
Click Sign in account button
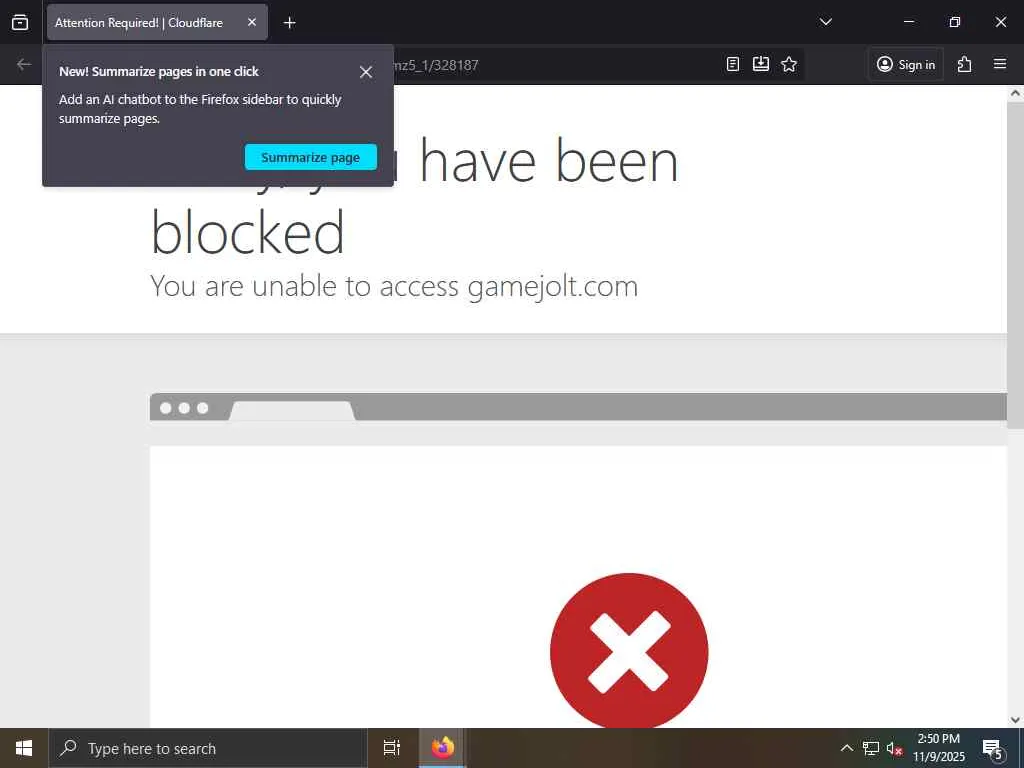point(906,64)
